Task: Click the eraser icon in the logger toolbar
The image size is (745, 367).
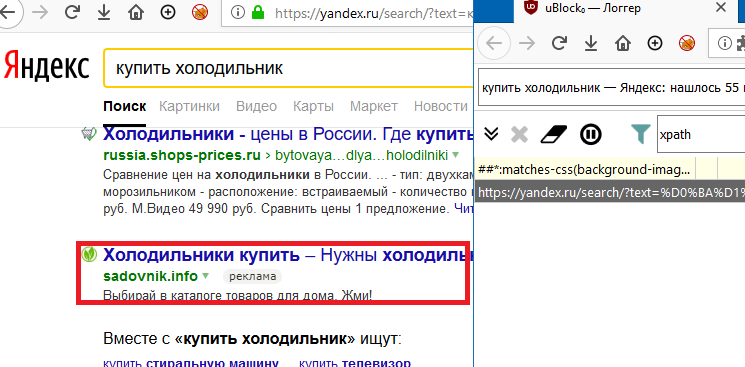Action: tap(554, 135)
